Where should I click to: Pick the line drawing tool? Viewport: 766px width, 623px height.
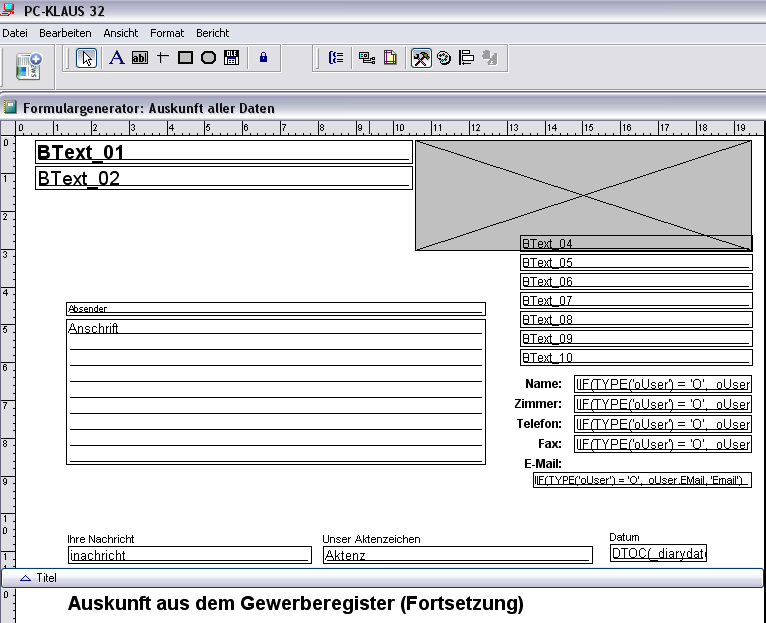click(x=162, y=58)
